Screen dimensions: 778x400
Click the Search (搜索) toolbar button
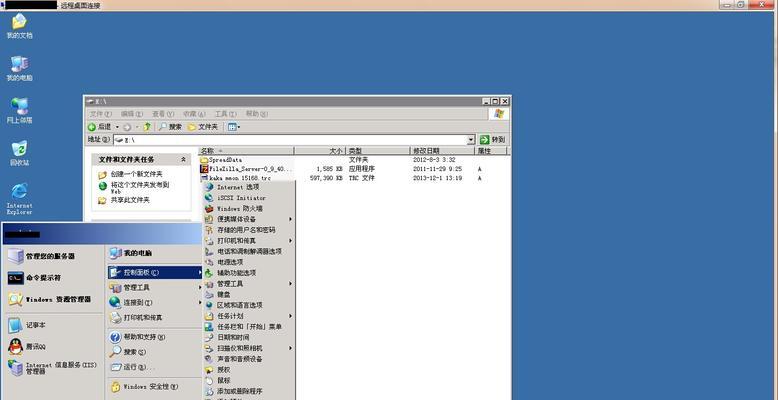pyautogui.click(x=169, y=127)
